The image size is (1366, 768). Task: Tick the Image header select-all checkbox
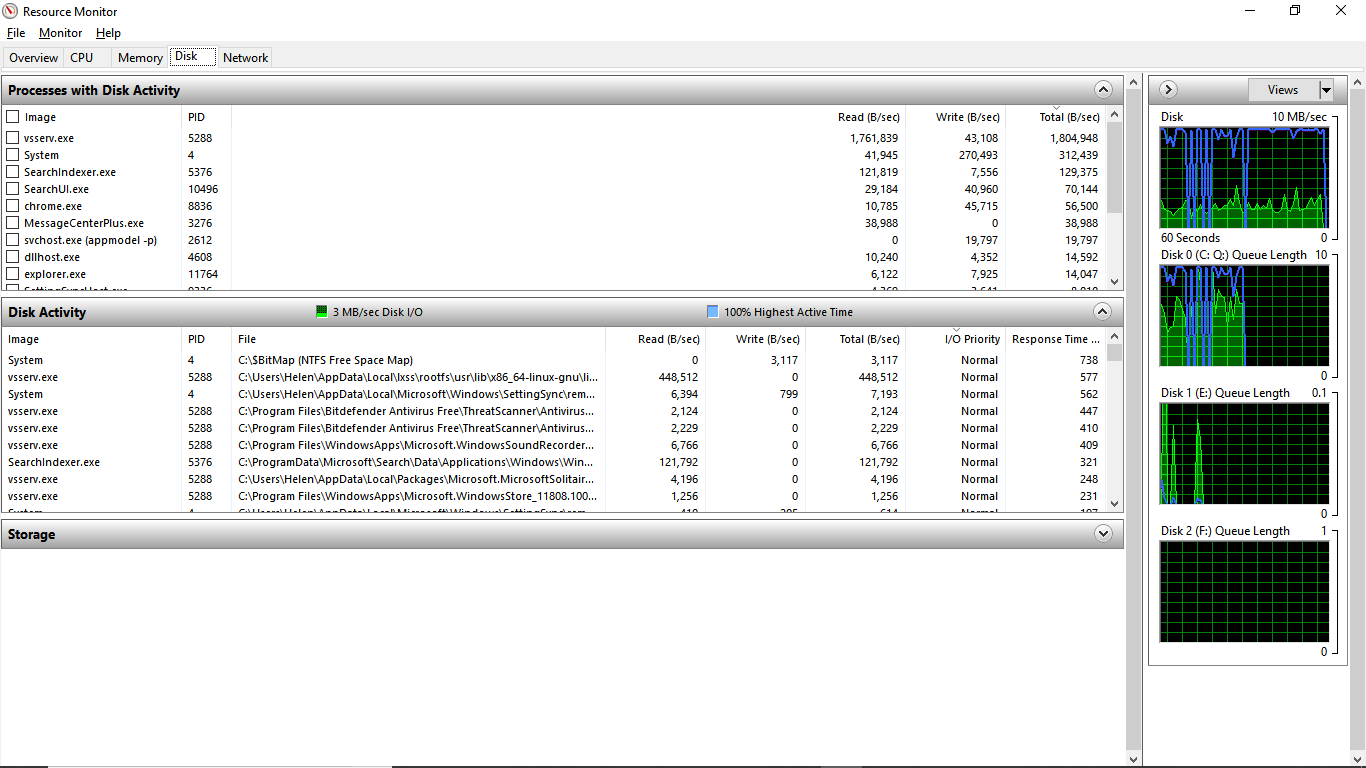[13, 117]
